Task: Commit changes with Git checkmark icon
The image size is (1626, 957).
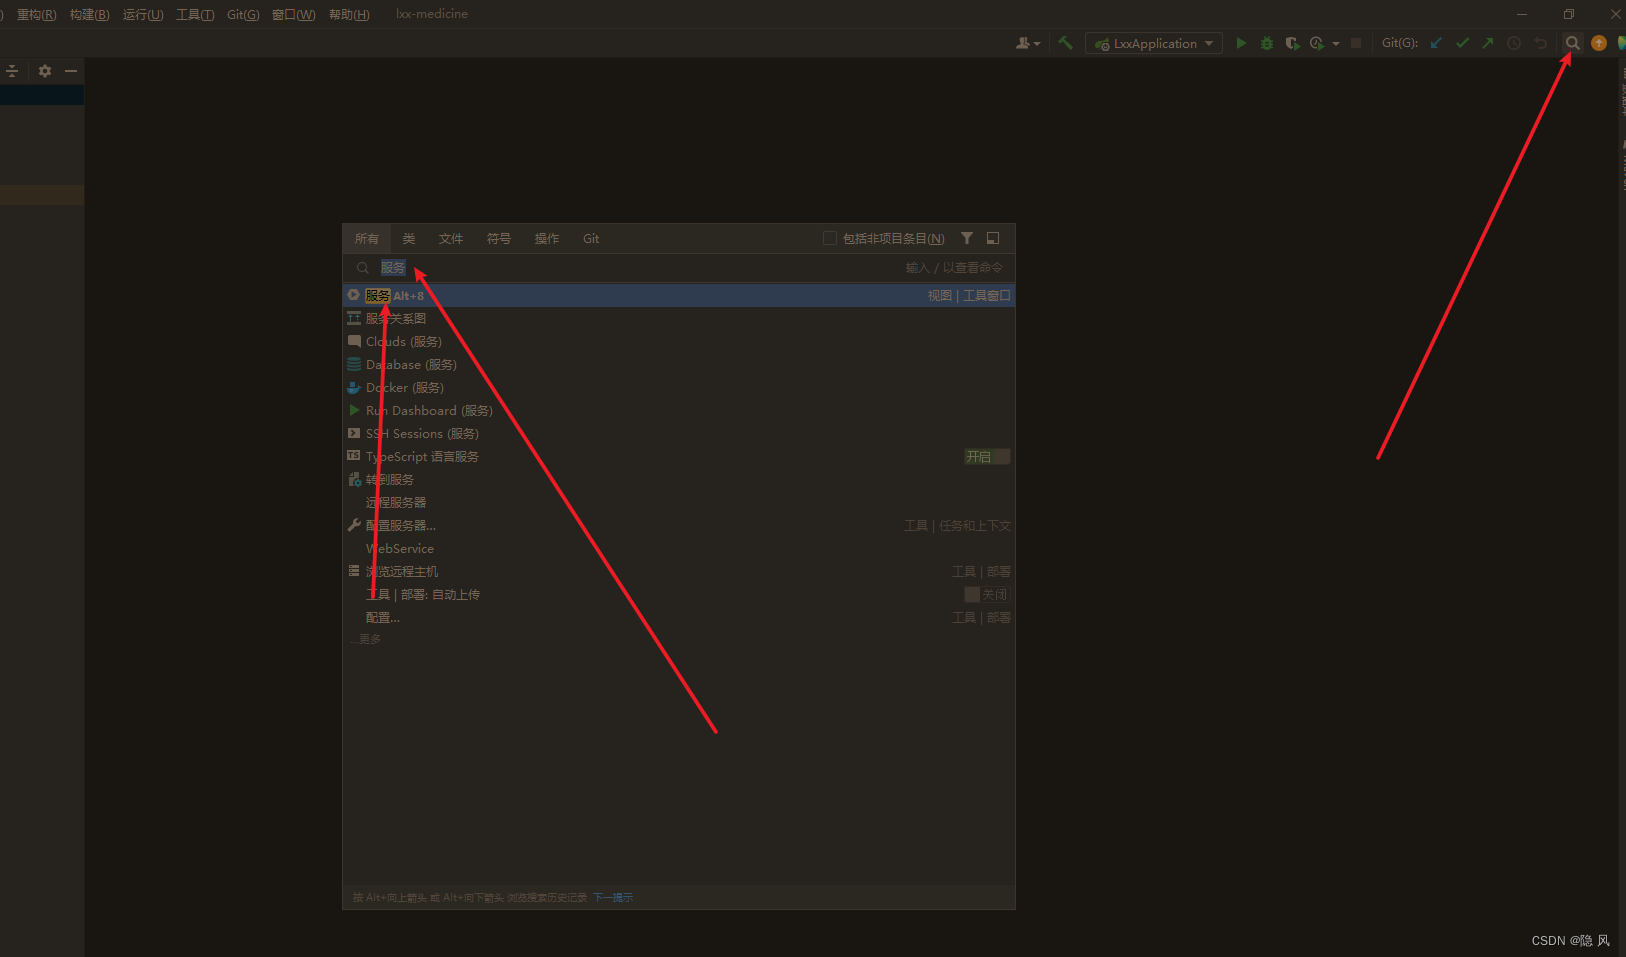Action: point(1463,43)
